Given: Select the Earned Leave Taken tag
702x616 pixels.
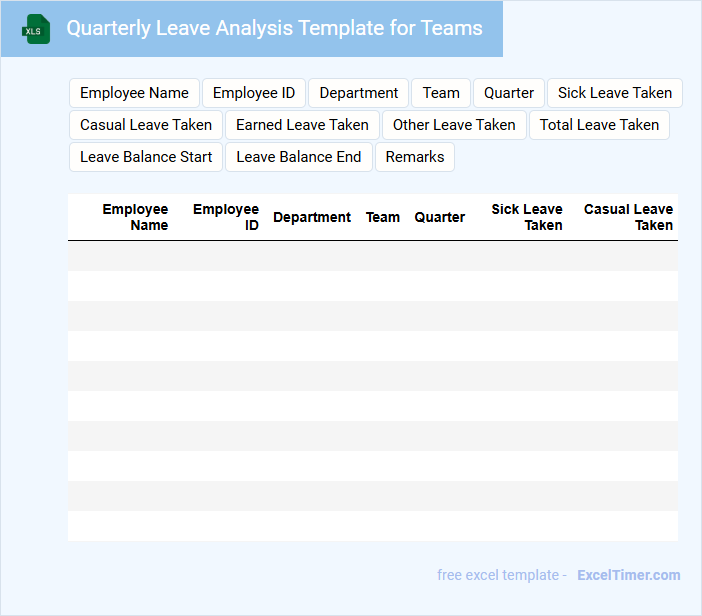Looking at the screenshot, I should 302,125.
